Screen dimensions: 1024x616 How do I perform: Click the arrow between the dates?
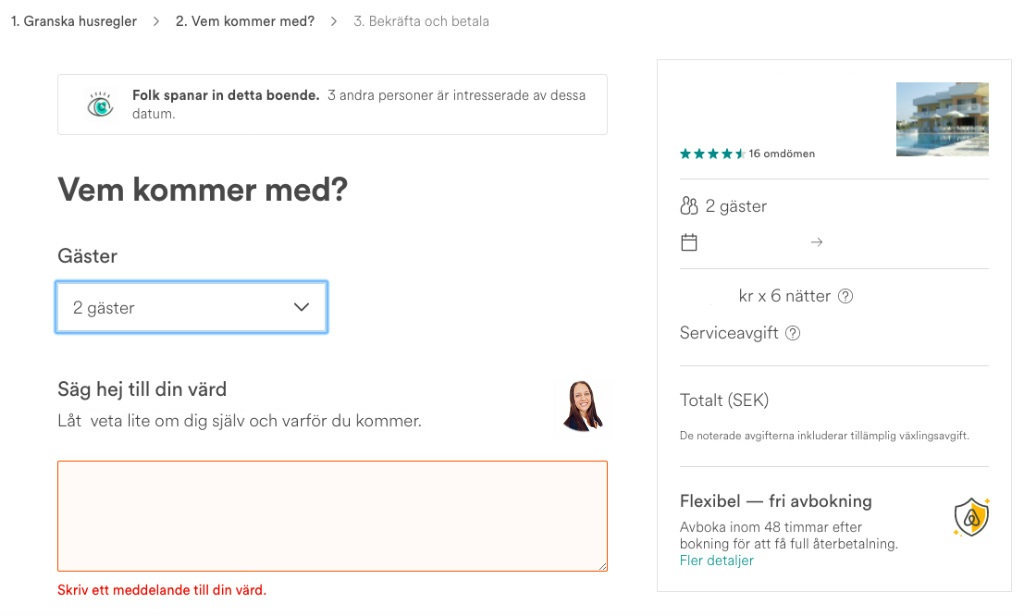click(816, 242)
